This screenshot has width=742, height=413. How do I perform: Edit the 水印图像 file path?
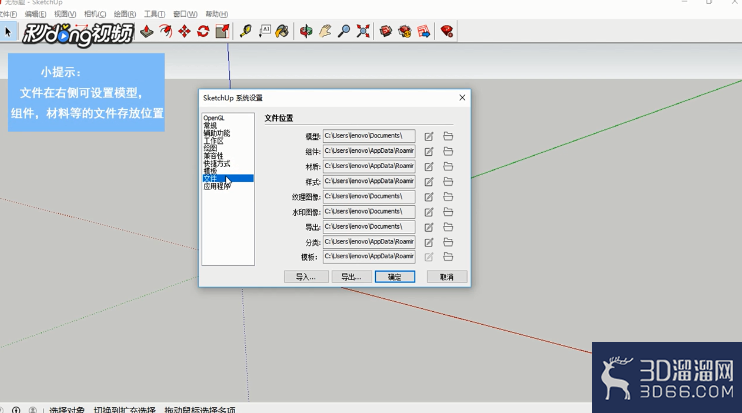pos(429,212)
